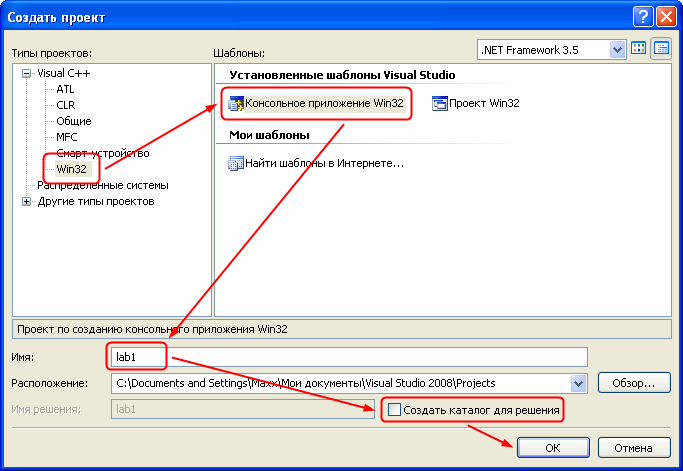Select ATL project type
This screenshot has width=683, height=471.
[x=65, y=89]
